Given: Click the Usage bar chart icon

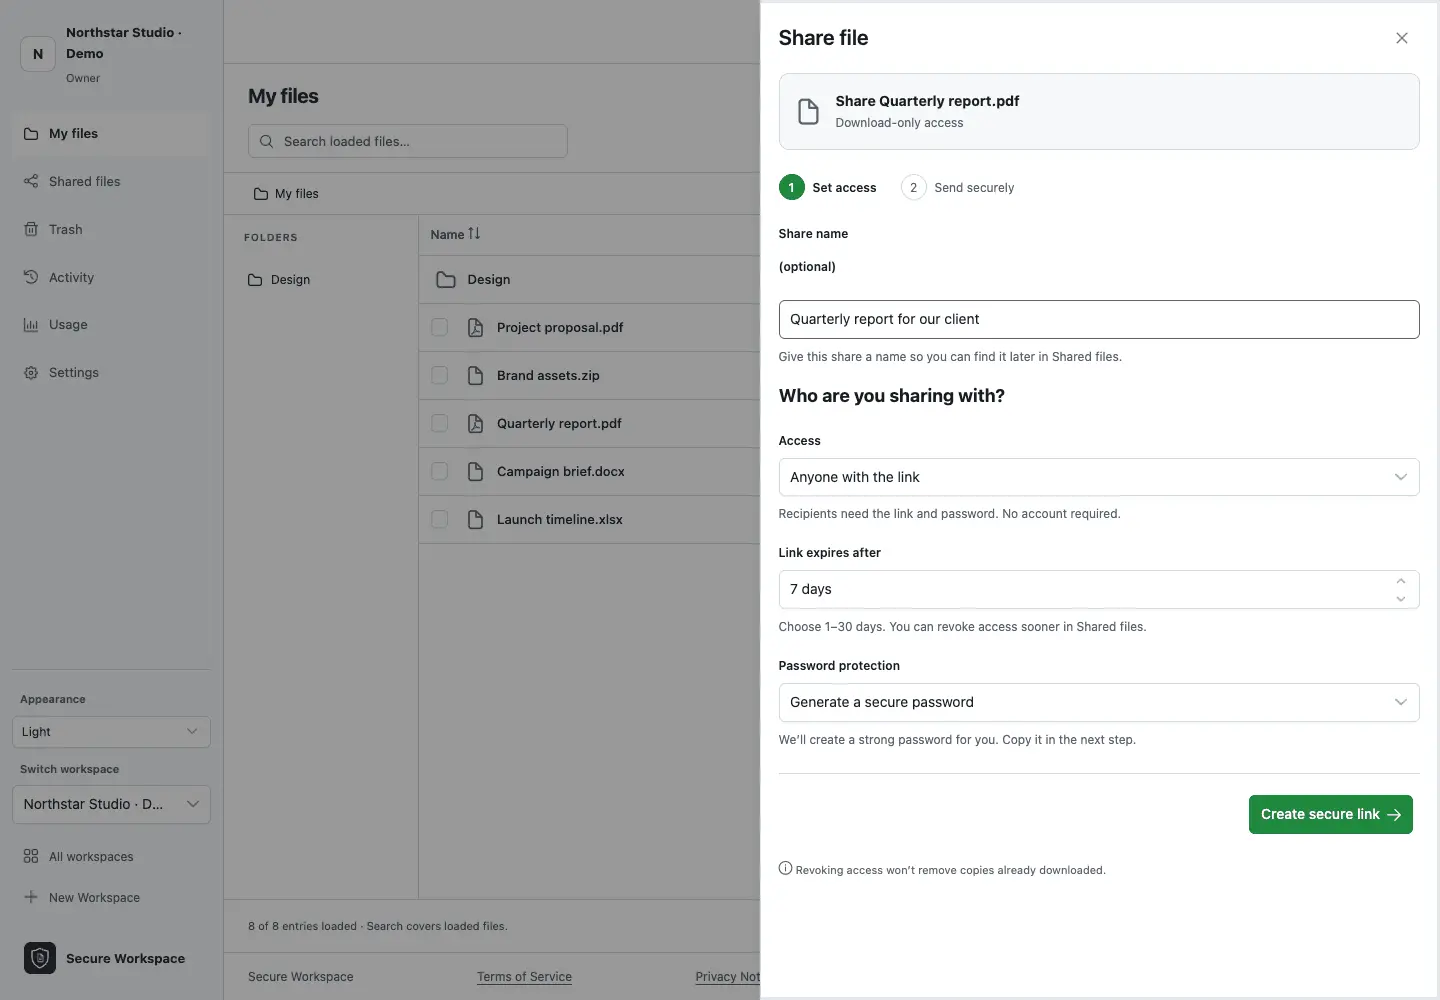Looking at the screenshot, I should 31,325.
